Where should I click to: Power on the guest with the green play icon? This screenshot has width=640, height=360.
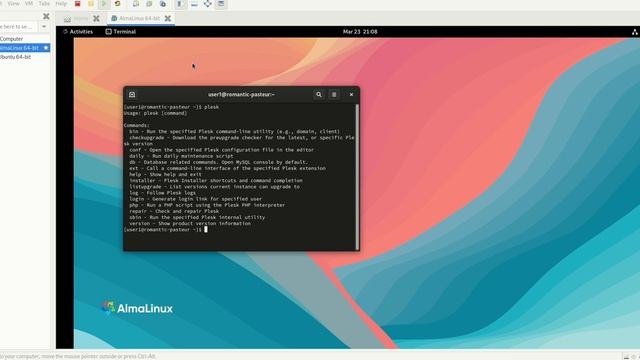104,4
